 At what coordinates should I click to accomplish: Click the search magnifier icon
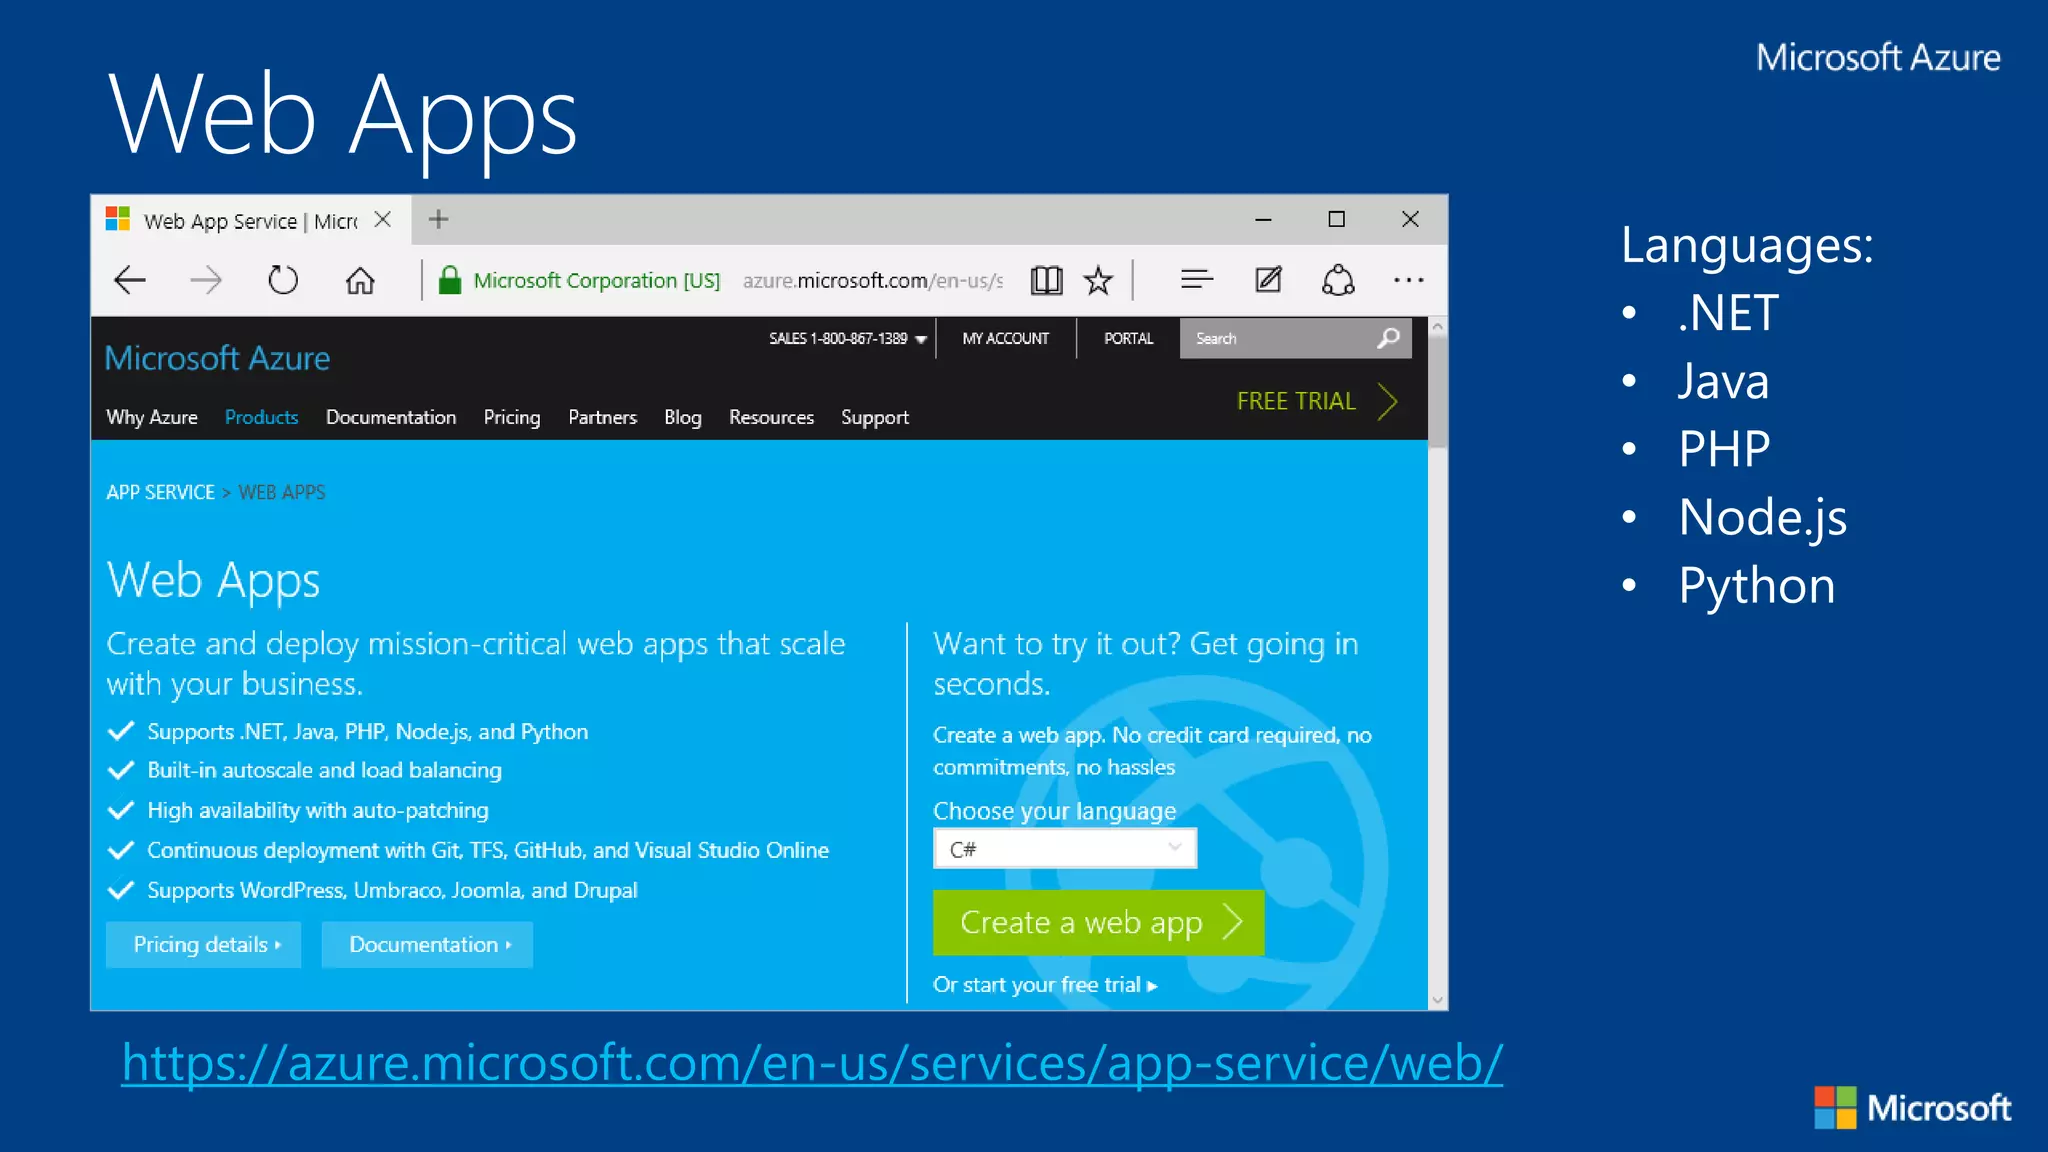click(1388, 339)
